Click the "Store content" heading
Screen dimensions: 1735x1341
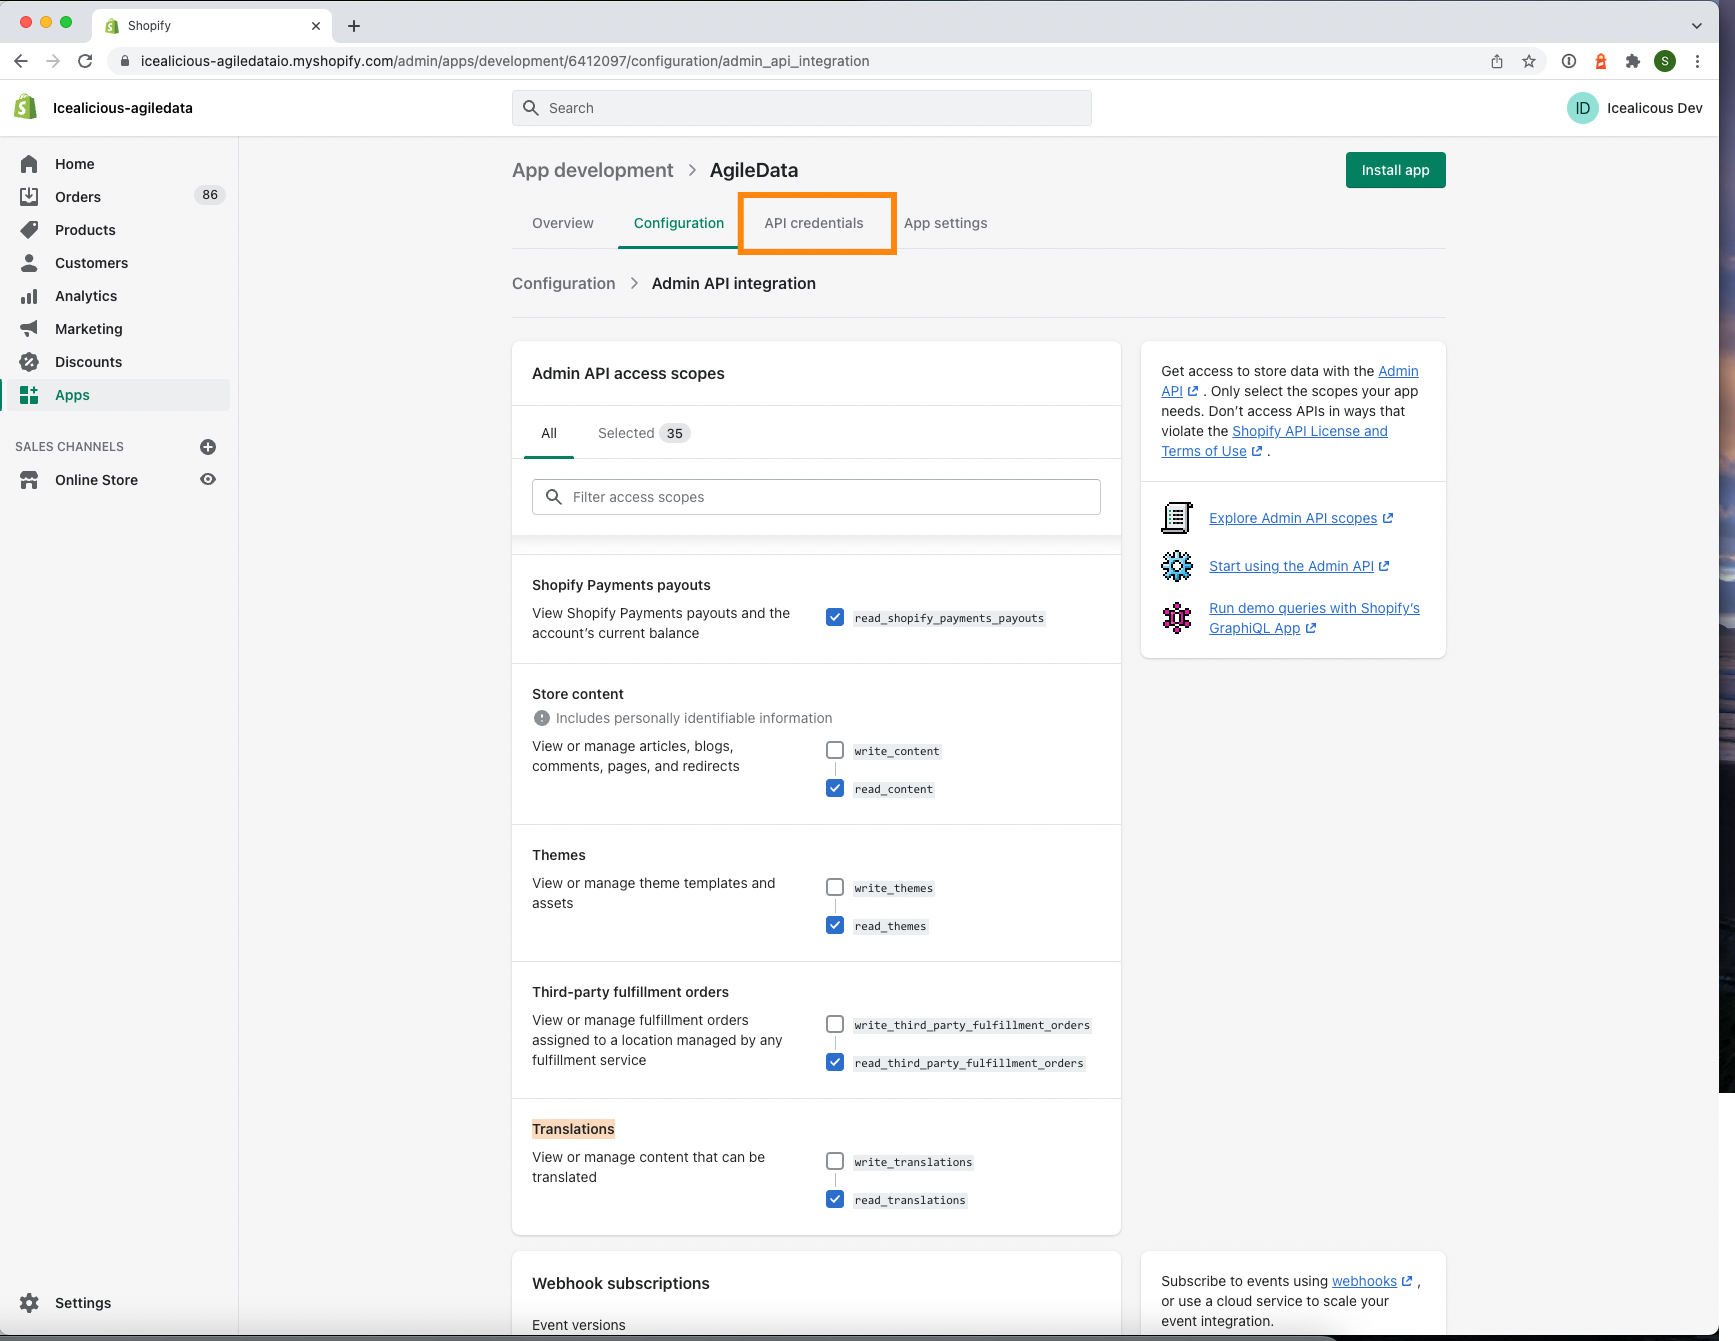(577, 694)
